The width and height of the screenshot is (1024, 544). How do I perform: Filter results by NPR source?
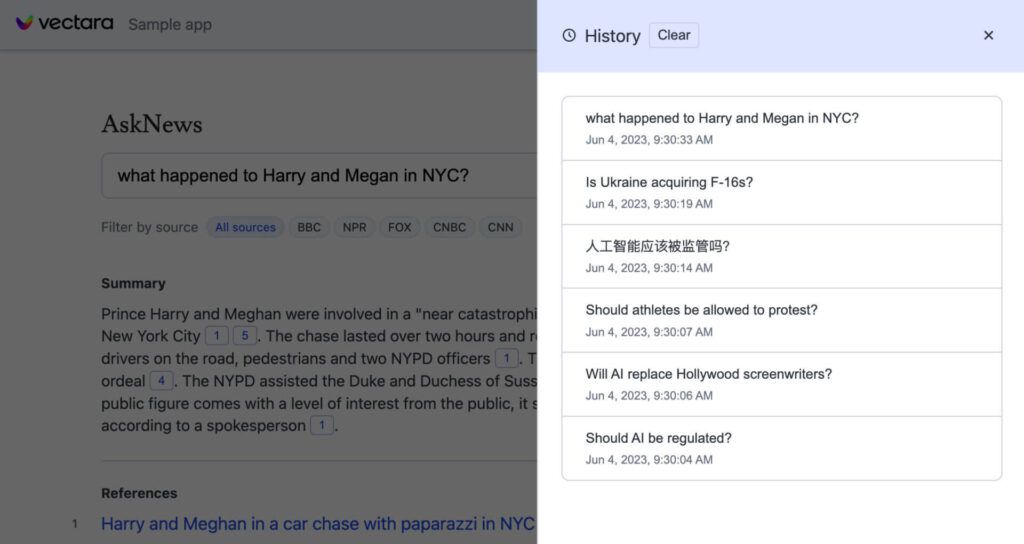click(x=354, y=227)
